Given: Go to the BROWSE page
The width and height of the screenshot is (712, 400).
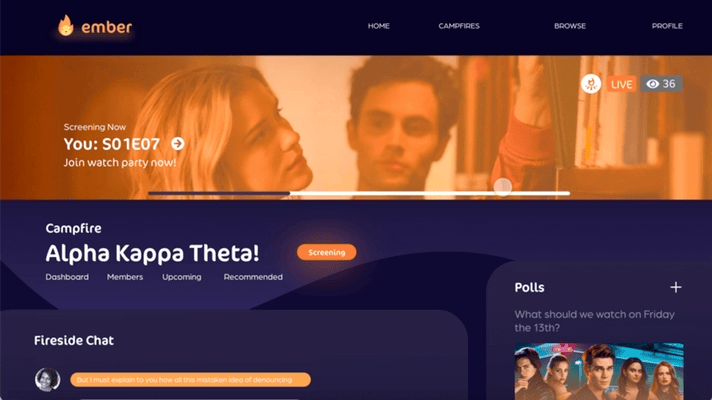Looking at the screenshot, I should pos(570,26).
